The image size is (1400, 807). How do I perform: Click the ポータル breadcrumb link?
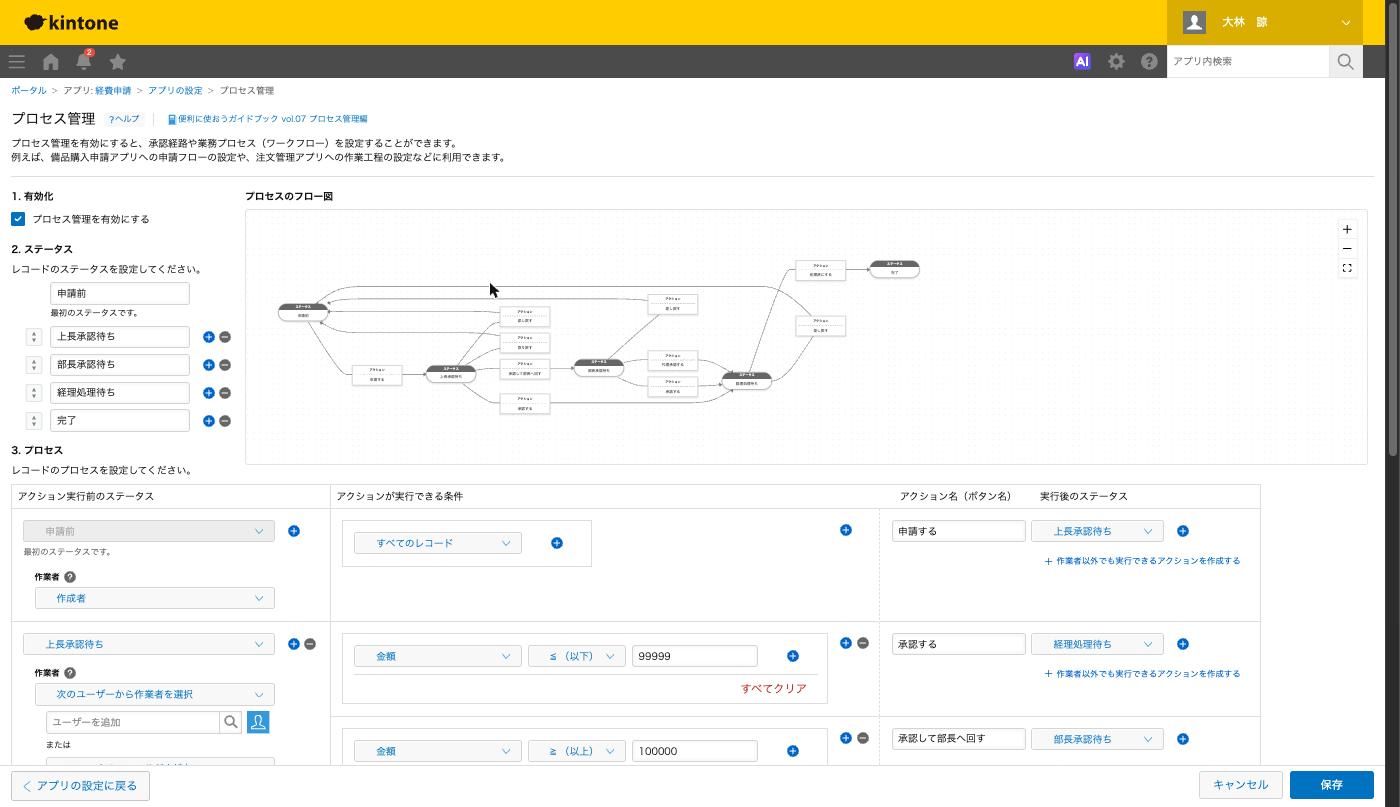29,91
